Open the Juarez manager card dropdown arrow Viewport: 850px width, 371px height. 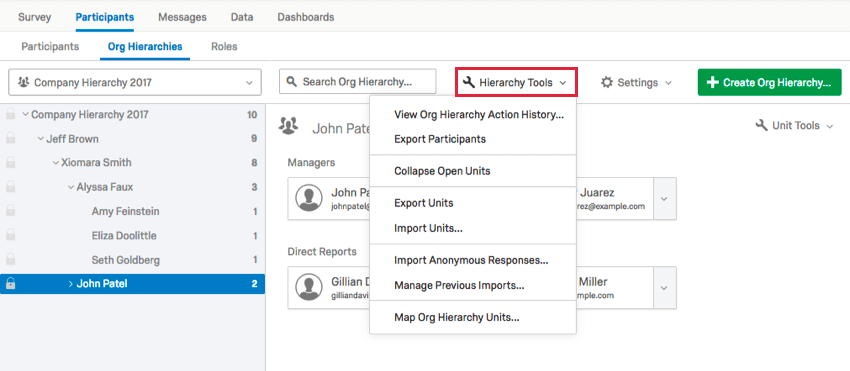pyautogui.click(x=664, y=198)
